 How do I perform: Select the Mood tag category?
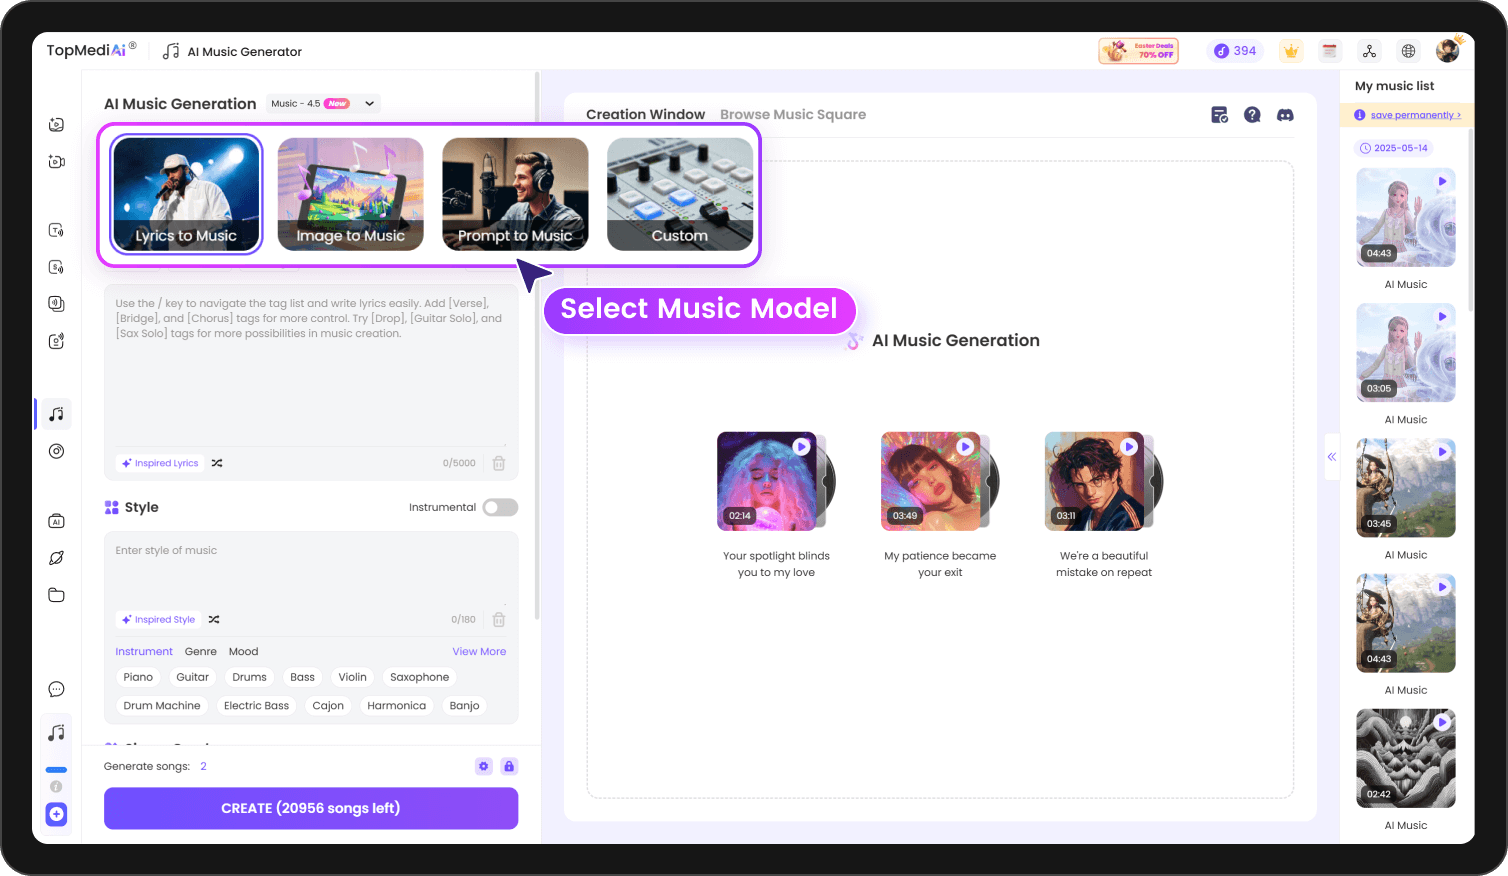(x=243, y=651)
